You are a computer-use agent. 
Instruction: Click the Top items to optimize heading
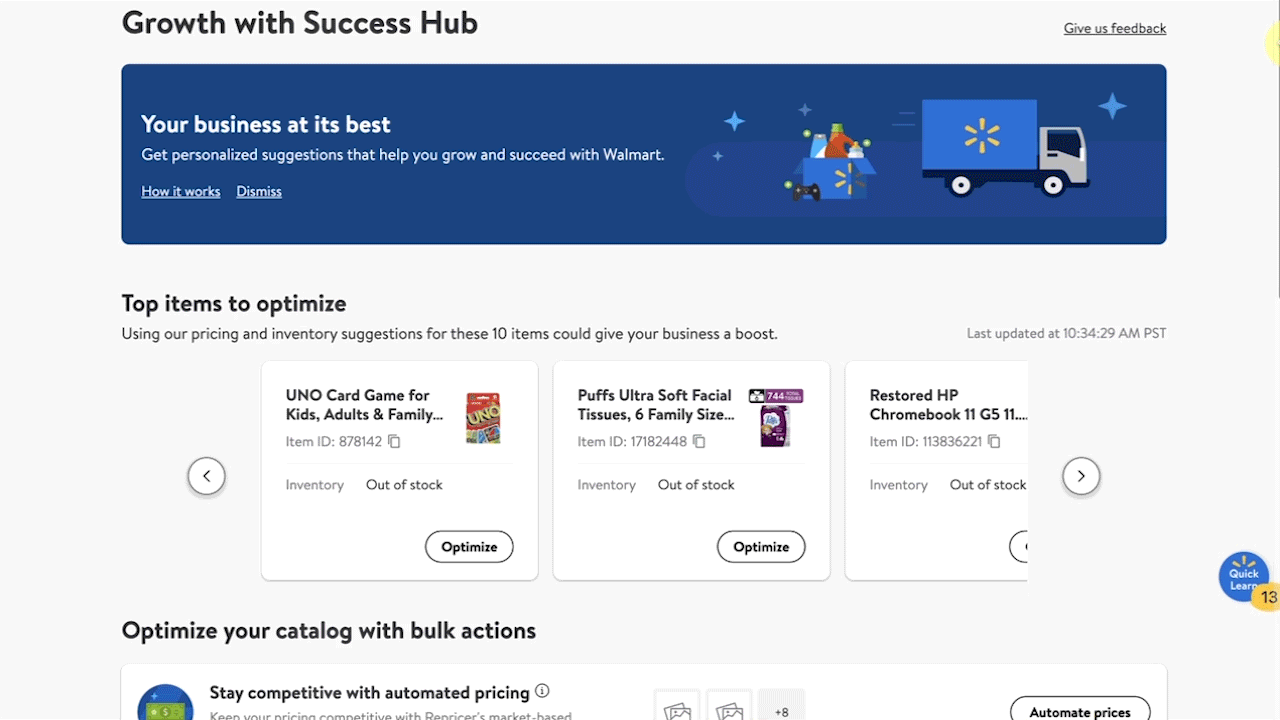234,303
